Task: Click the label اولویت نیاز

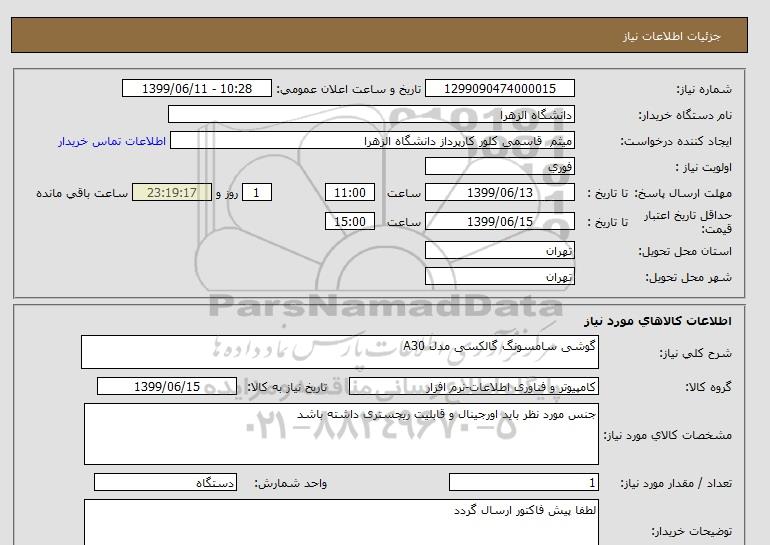Action: [x=703, y=167]
